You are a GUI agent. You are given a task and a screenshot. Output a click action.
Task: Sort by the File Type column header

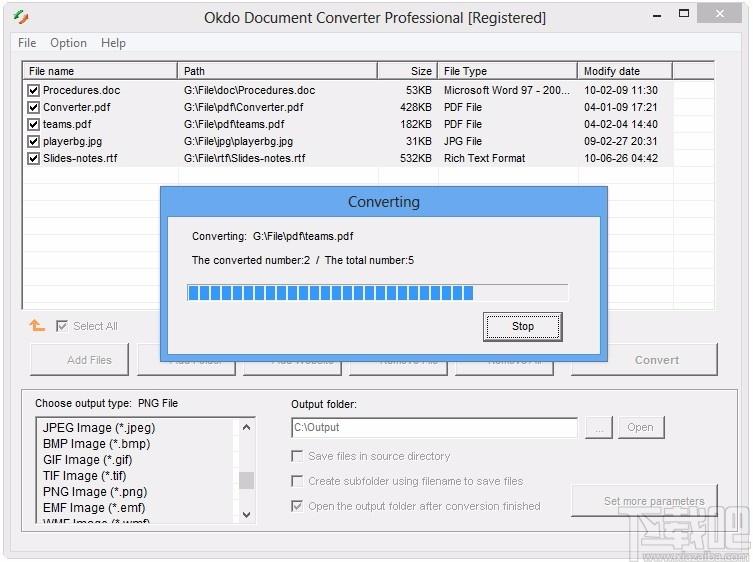[508, 71]
